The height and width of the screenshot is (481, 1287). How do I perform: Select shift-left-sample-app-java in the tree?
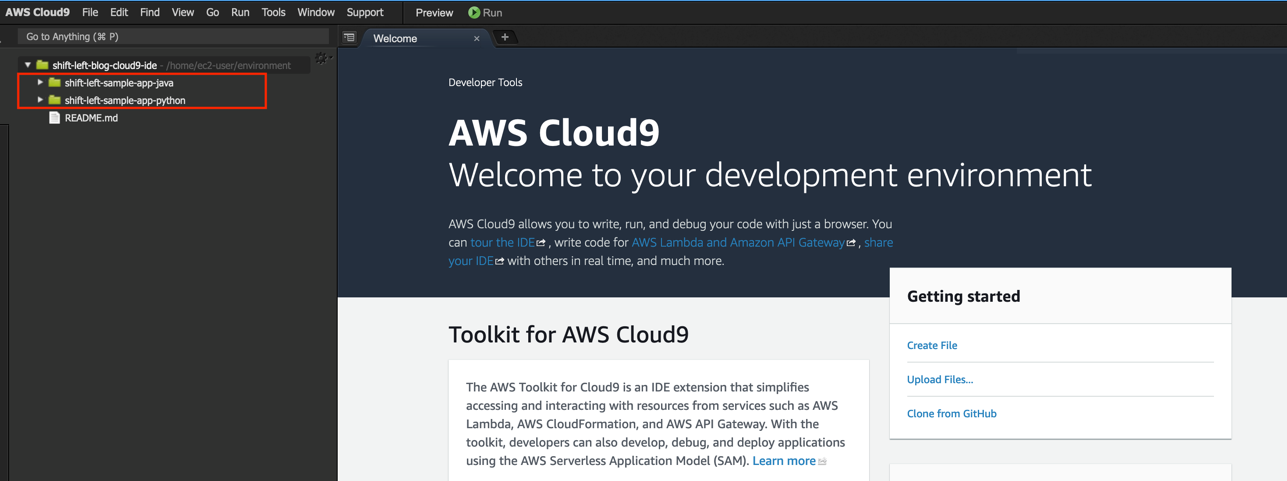[119, 83]
